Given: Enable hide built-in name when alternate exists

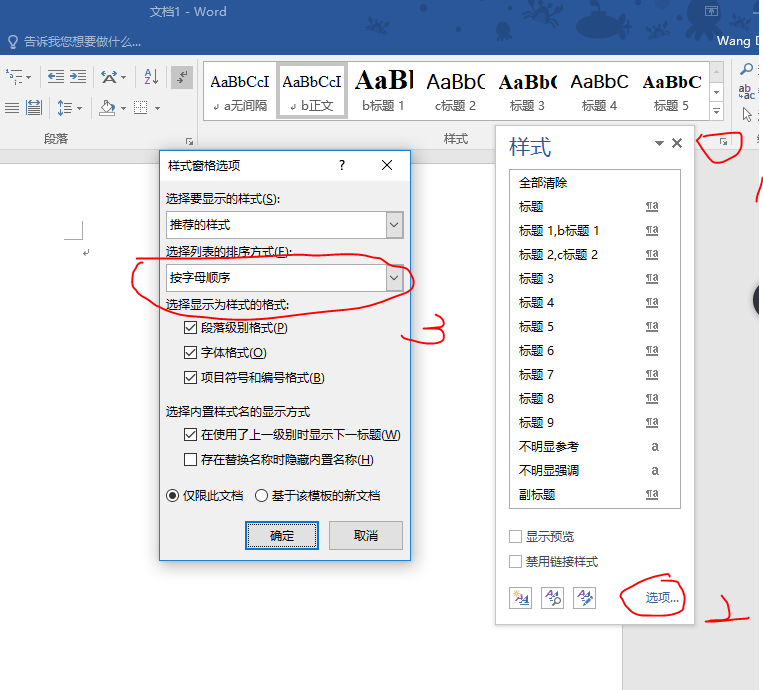Looking at the screenshot, I should (x=190, y=460).
